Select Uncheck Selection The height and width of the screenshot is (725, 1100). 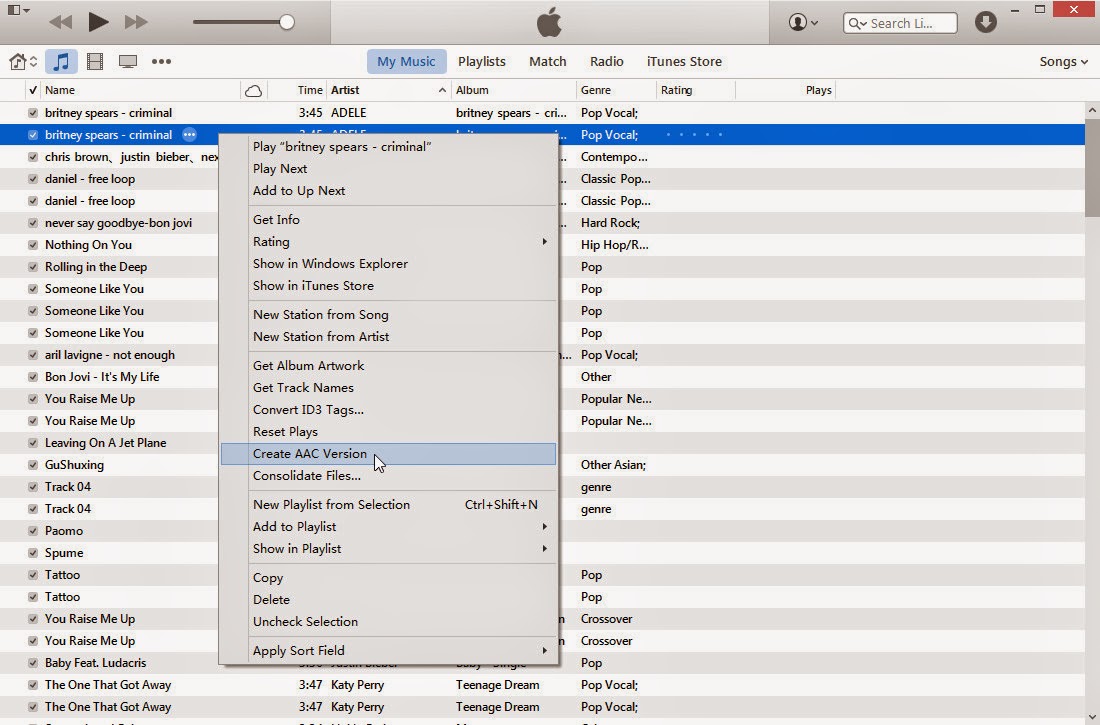pyautogui.click(x=388, y=622)
